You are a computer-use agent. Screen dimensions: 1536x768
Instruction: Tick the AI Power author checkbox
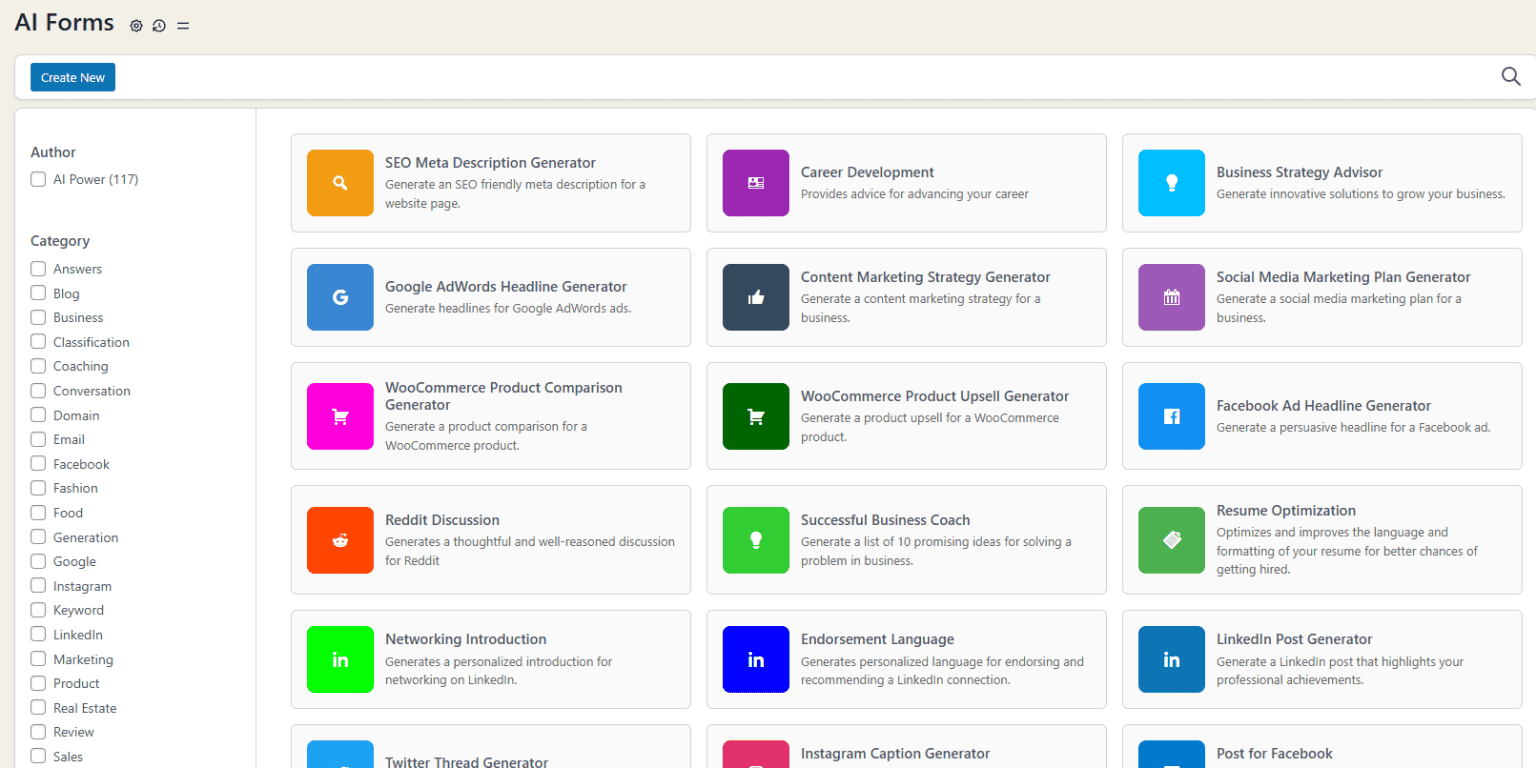38,180
